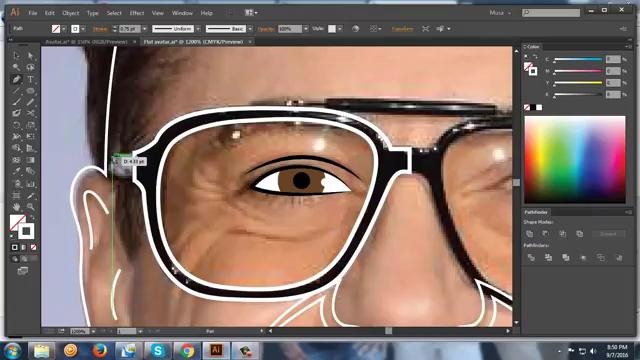This screenshot has height=360, width=640.
Task: Open Uniform width profile dropdown
Action: click(198, 29)
